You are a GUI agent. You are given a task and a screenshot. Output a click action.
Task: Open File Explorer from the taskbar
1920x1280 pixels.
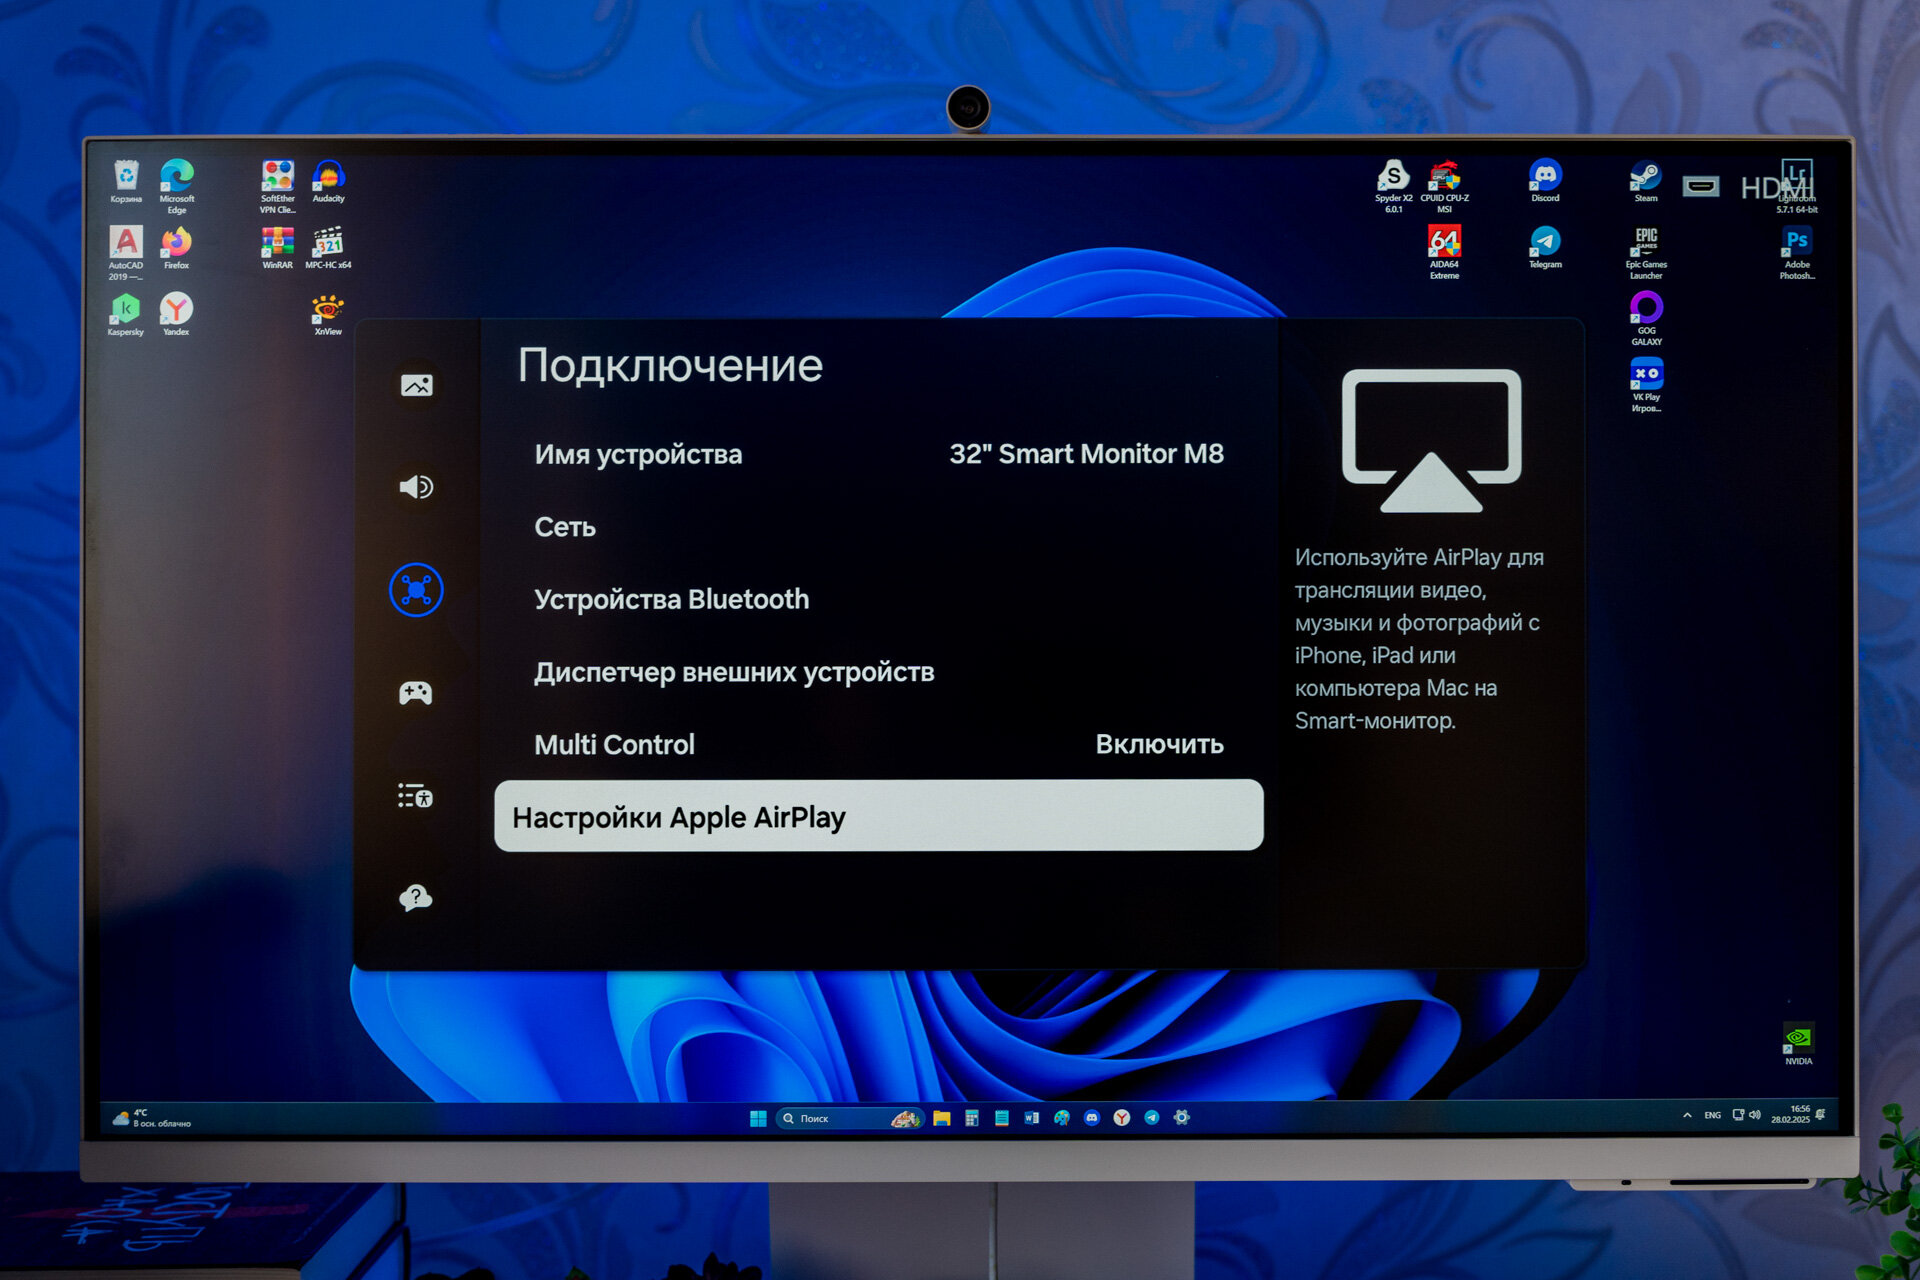pyautogui.click(x=942, y=1118)
